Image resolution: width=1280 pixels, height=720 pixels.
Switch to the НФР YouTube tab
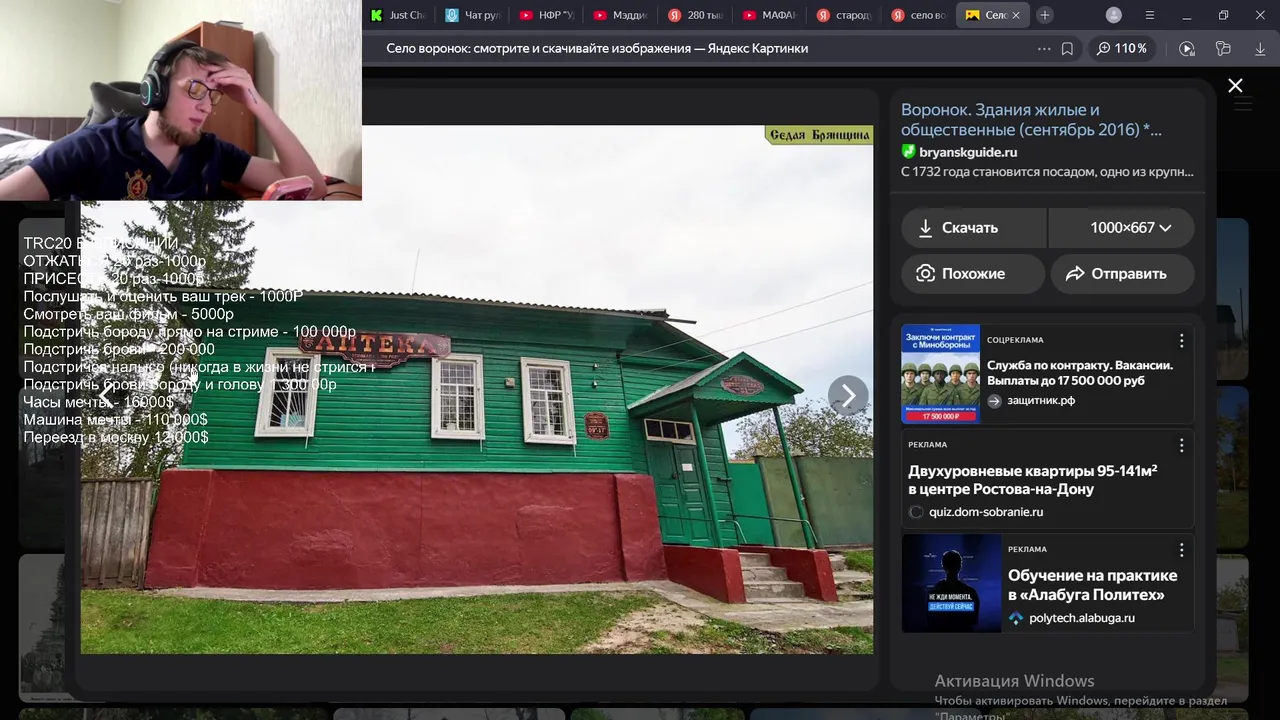(548, 15)
